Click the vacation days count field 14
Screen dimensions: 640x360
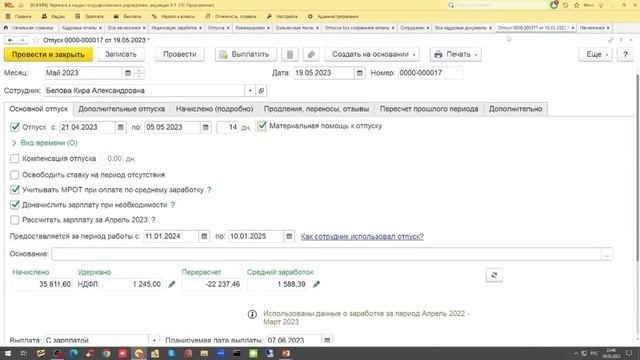coord(228,127)
